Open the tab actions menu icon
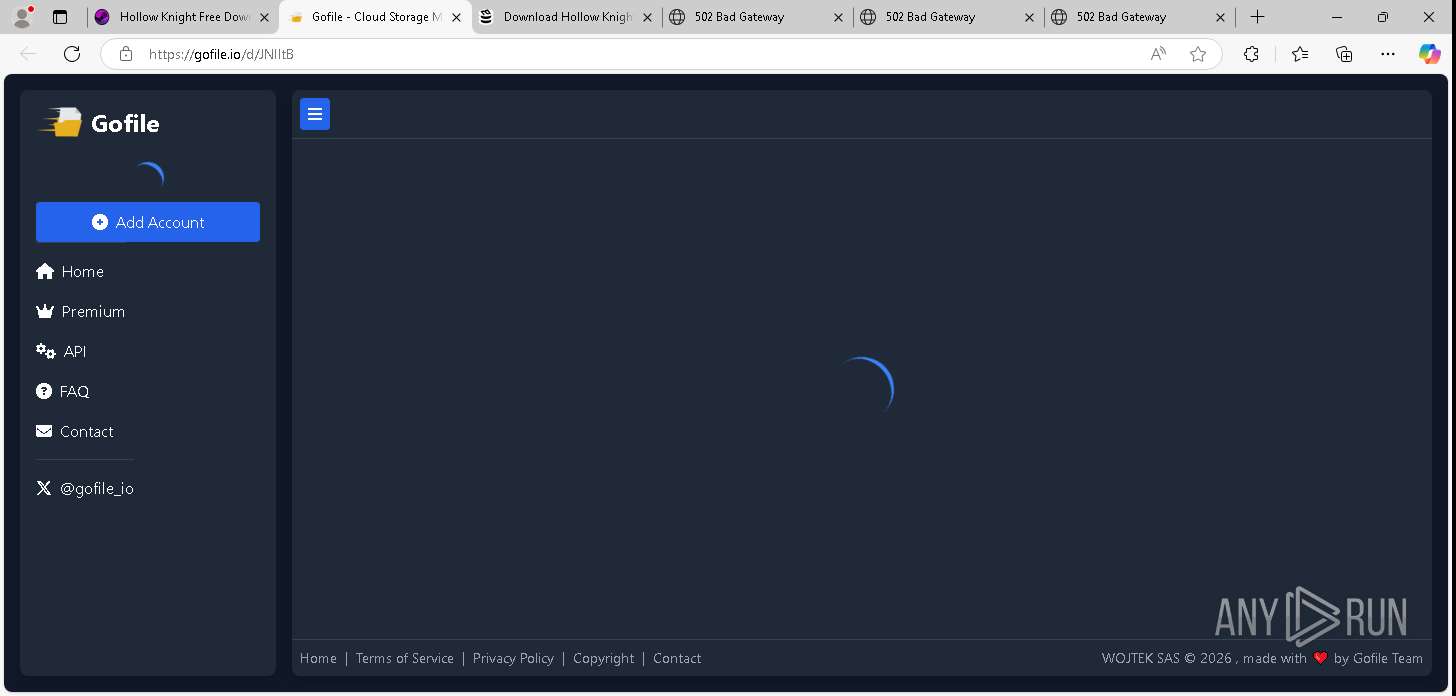Screen dimensions: 1456x696 [60, 17]
